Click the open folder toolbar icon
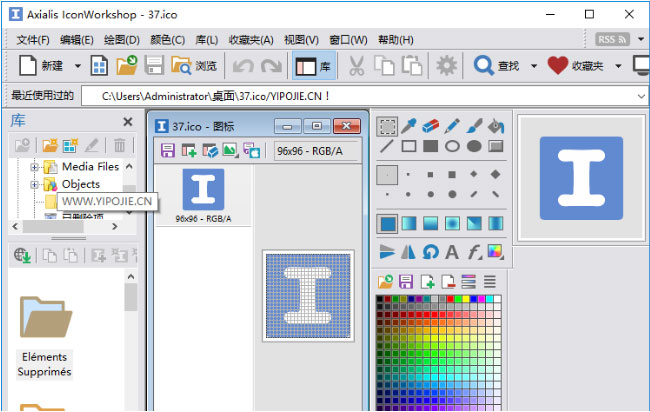Viewport: 650px width, 412px height. (127, 65)
